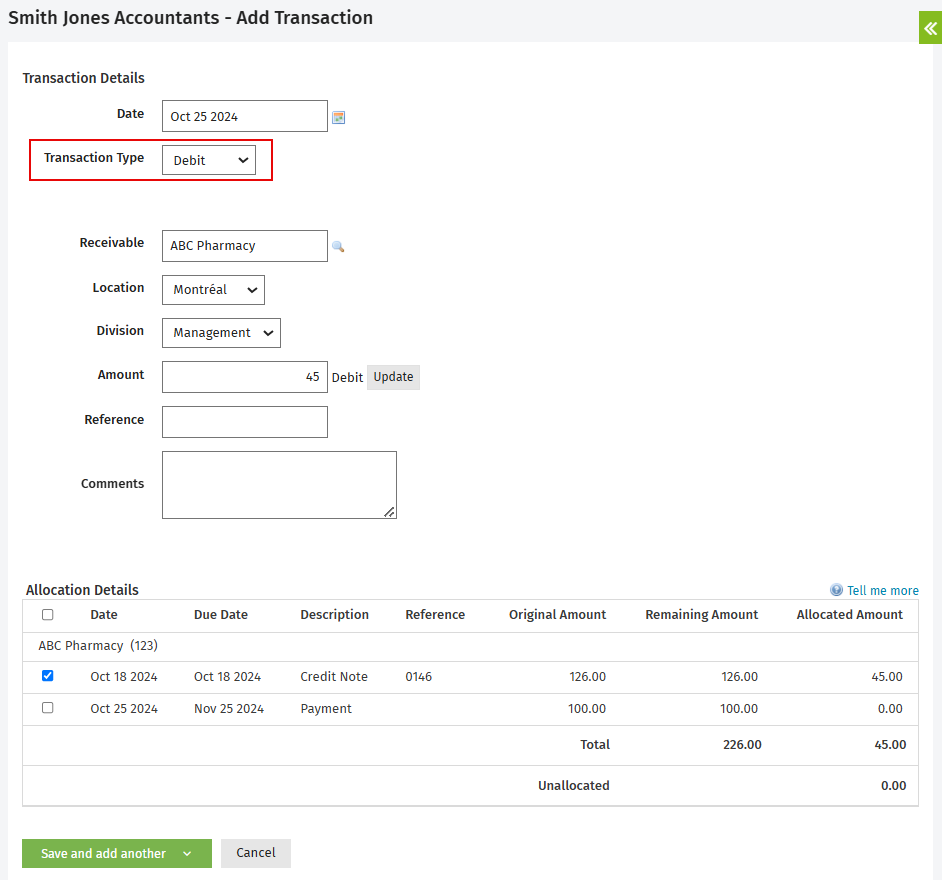Uncheck the Credit Note allocation checkbox
Image resolution: width=942 pixels, height=880 pixels.
(x=47, y=676)
